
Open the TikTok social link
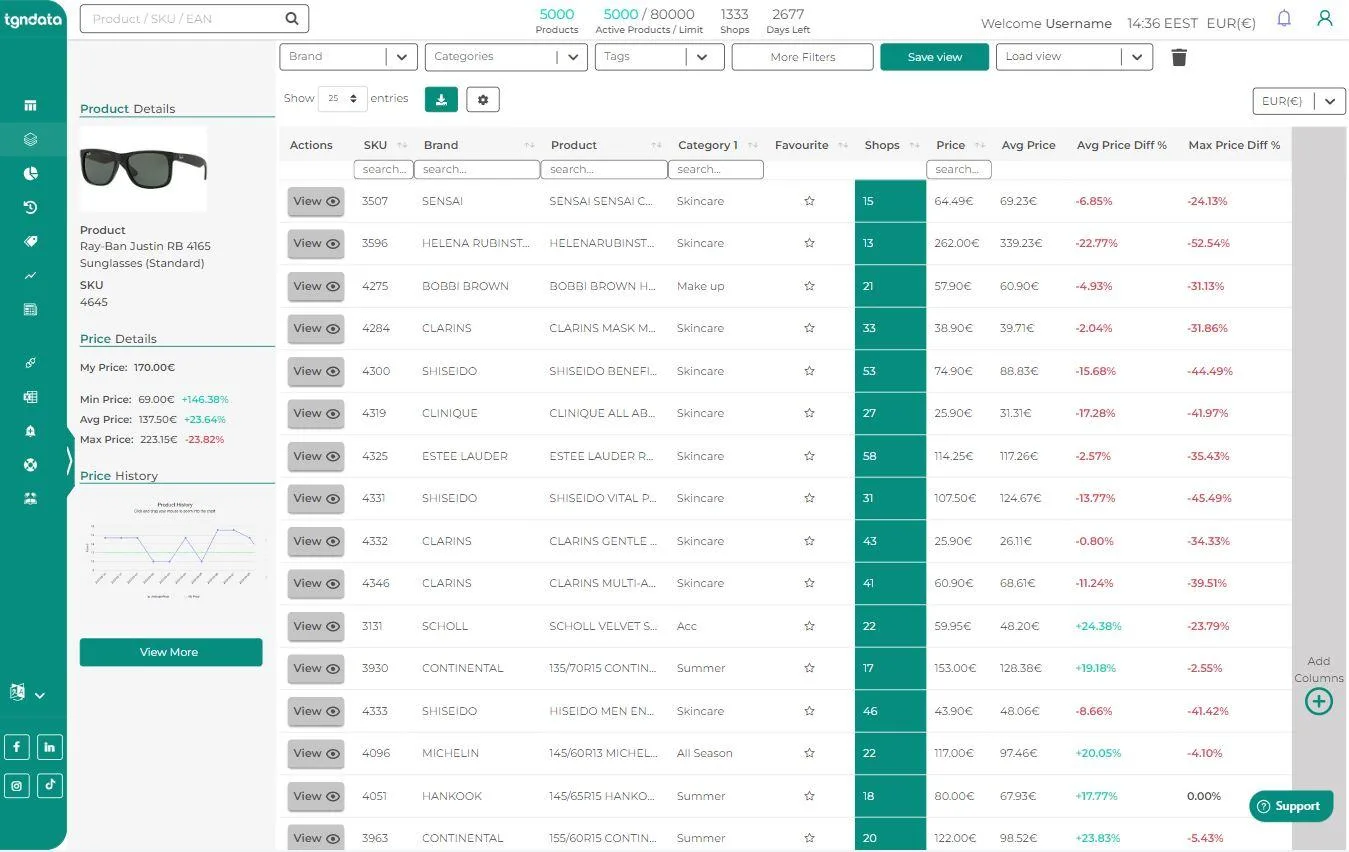[50, 785]
